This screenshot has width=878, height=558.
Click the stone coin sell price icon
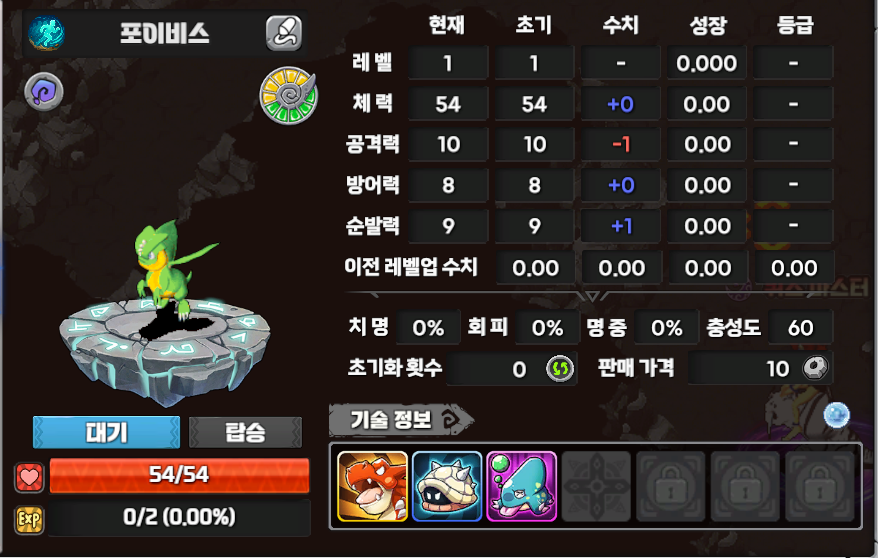[x=815, y=368]
